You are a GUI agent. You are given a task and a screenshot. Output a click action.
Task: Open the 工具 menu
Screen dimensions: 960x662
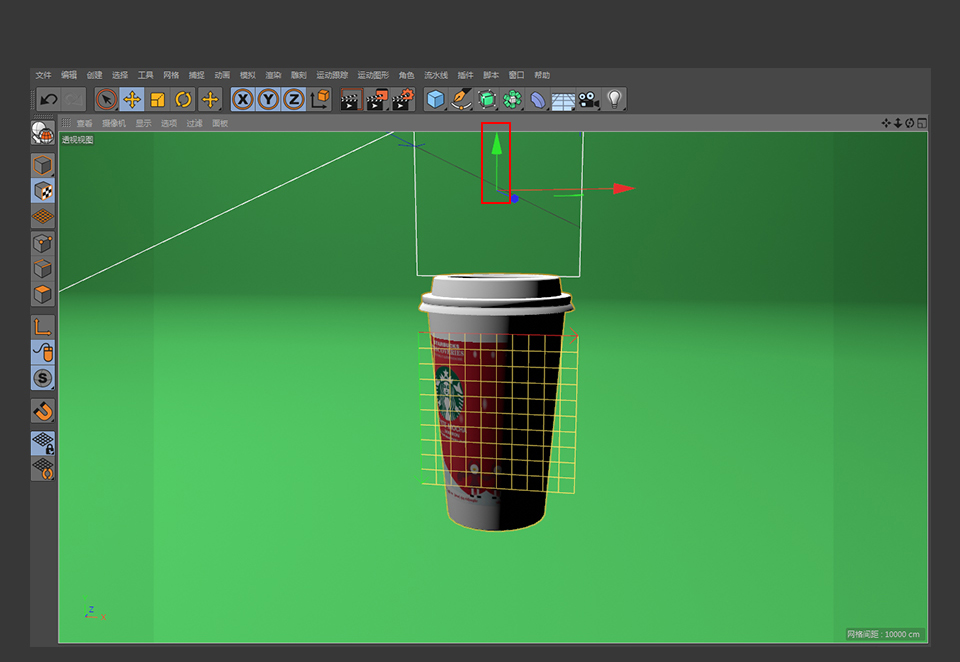[146, 75]
